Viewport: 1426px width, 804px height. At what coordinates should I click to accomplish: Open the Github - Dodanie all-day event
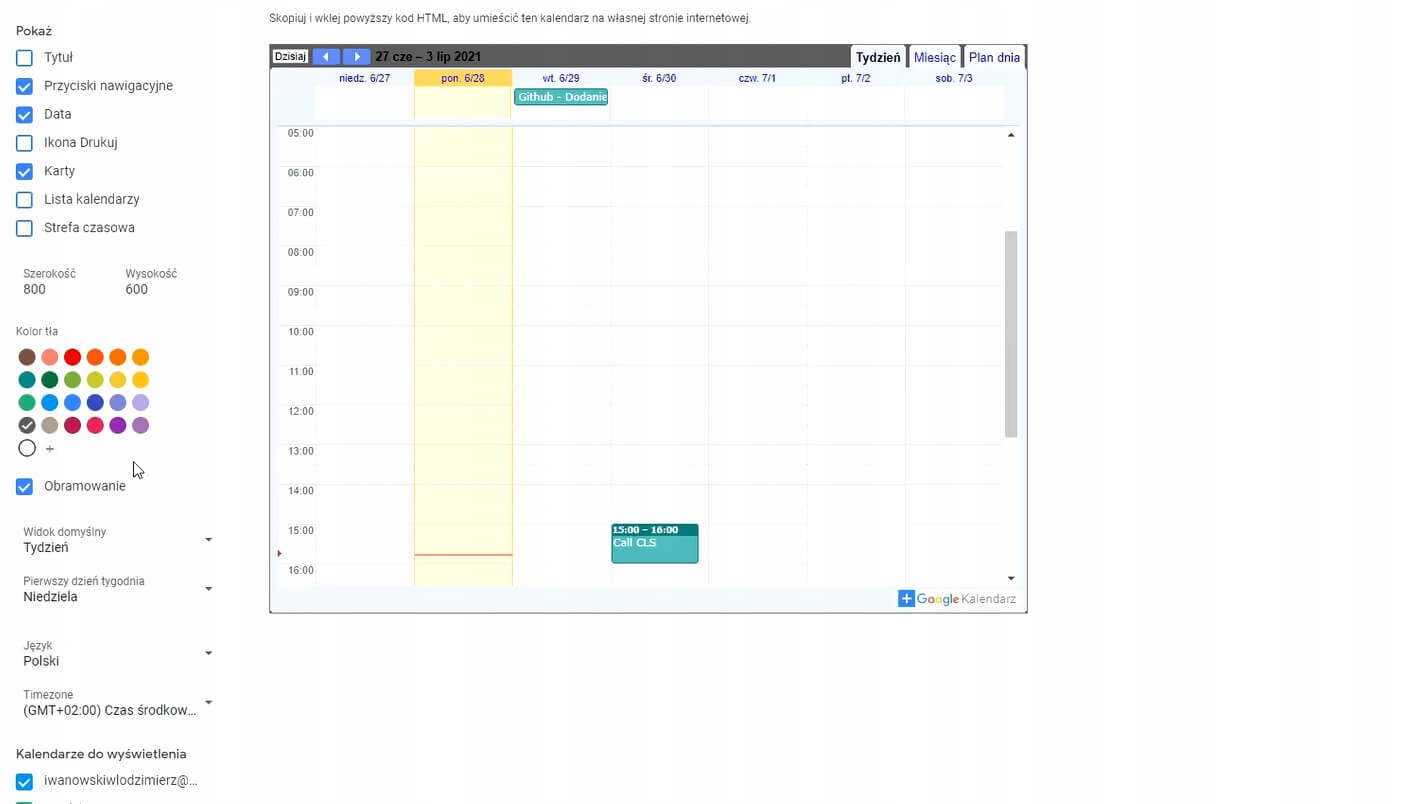click(561, 97)
